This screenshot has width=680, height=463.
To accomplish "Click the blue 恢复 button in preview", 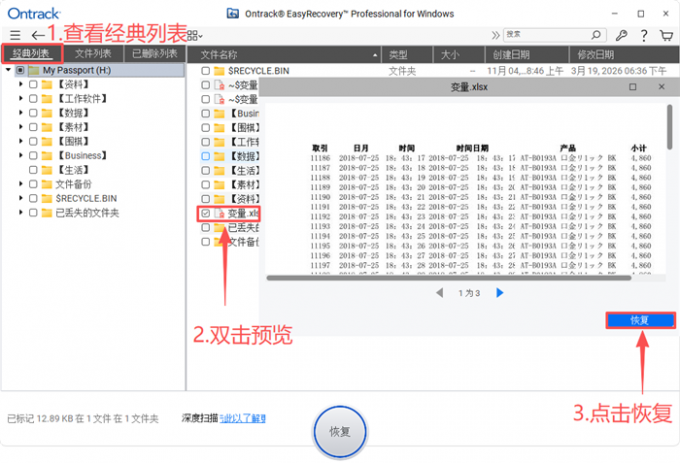I will coord(640,320).
